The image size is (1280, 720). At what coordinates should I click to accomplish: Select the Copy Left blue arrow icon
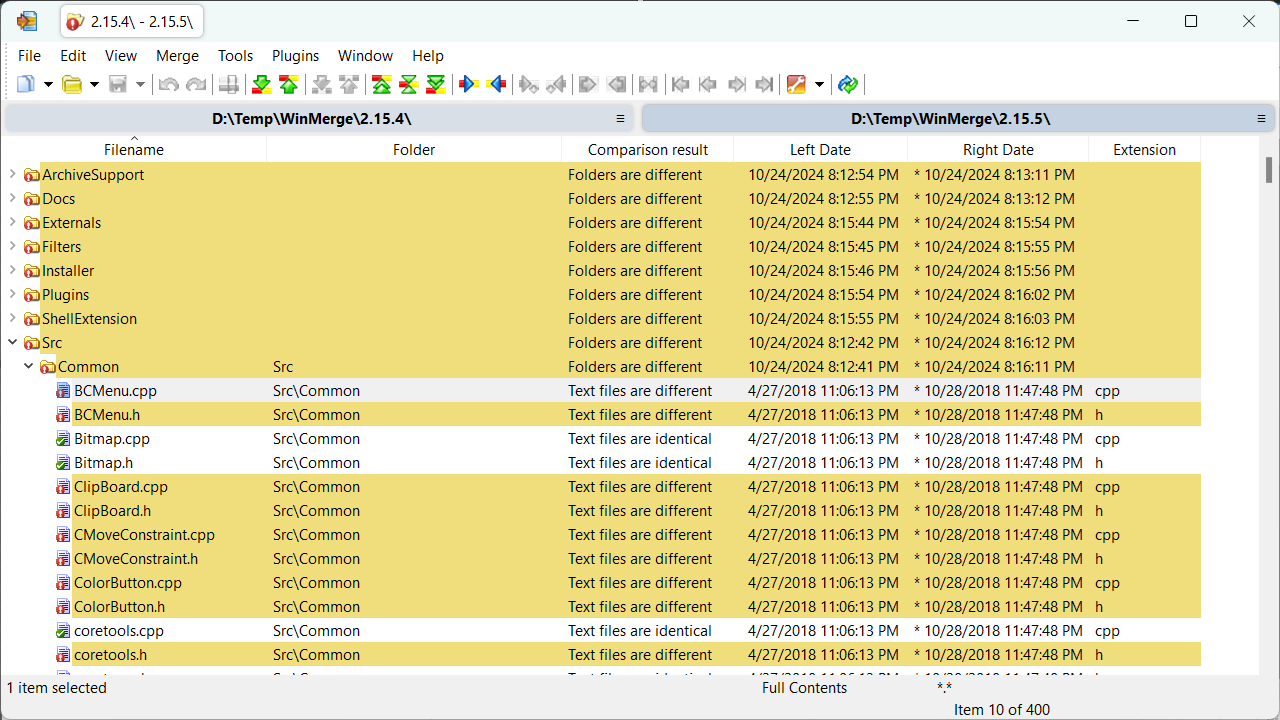coord(497,84)
